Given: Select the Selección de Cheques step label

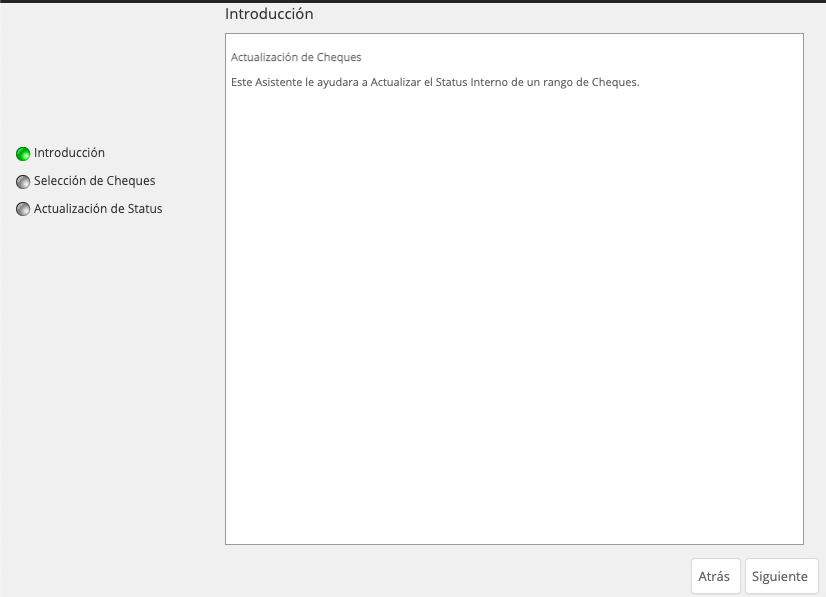Looking at the screenshot, I should tap(95, 181).
